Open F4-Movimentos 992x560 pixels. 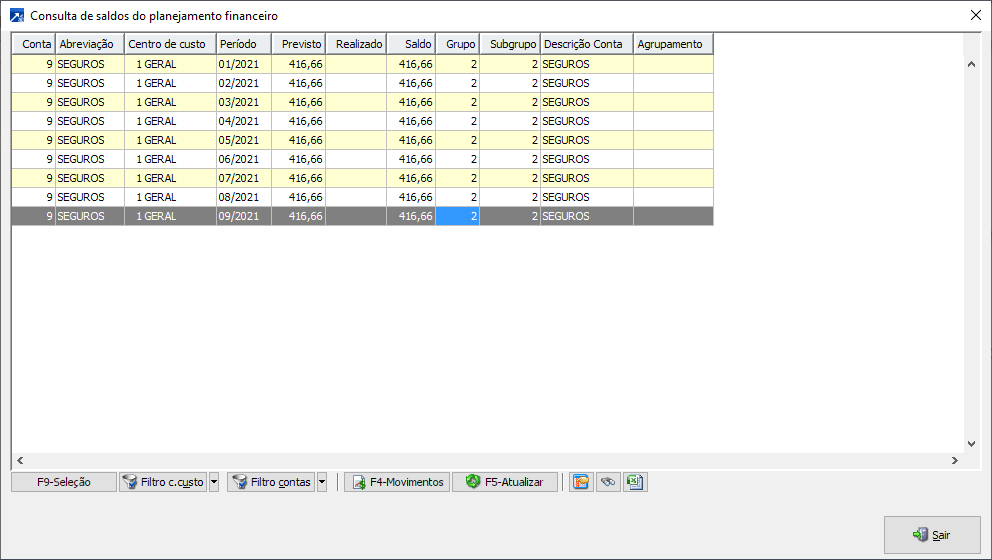(397, 482)
